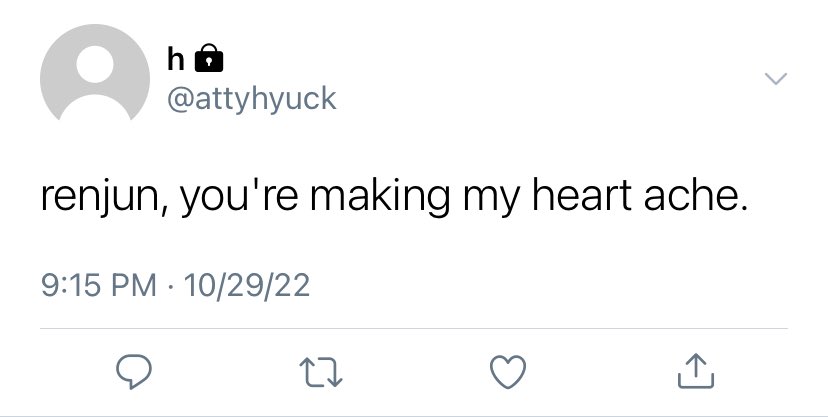The width and height of the screenshot is (828, 417).
Task: Start a reply to @attyhyuck's tweet
Action: [x=134, y=372]
